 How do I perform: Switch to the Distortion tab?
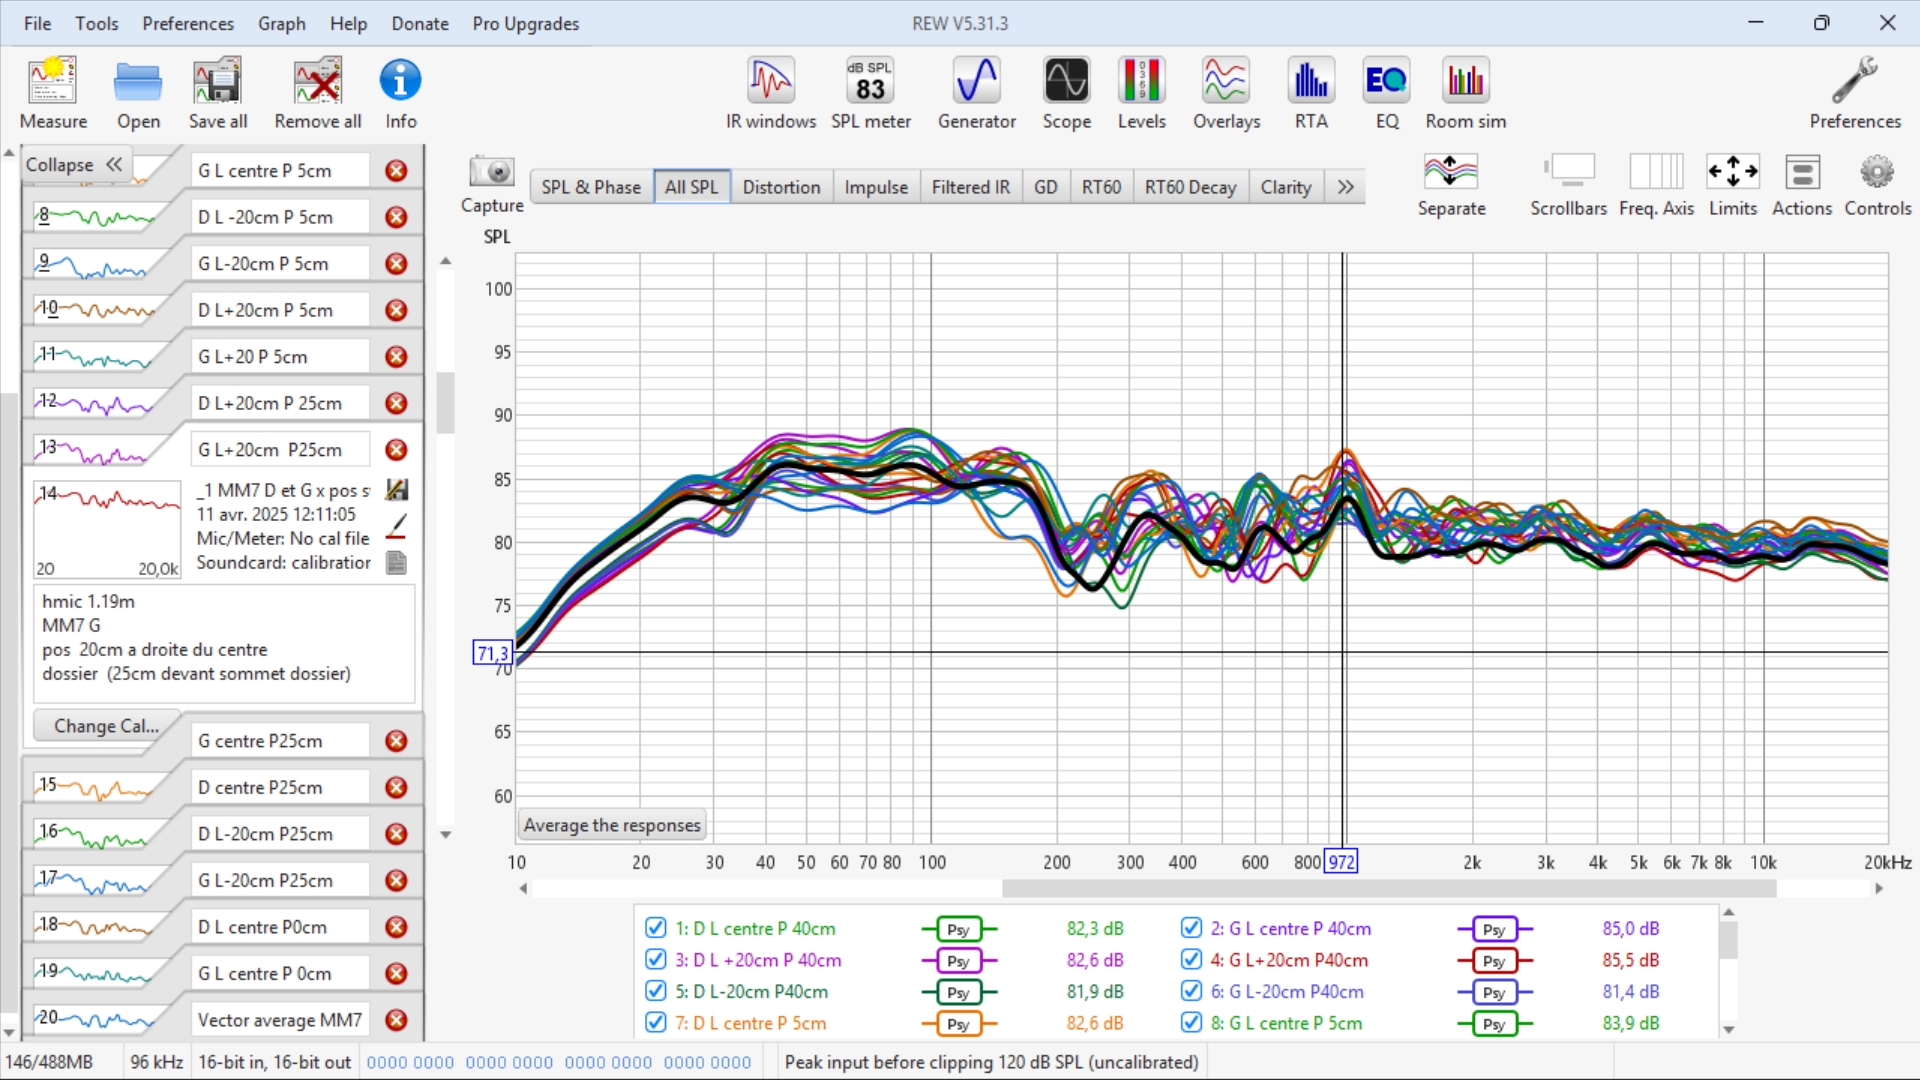pyautogui.click(x=781, y=187)
